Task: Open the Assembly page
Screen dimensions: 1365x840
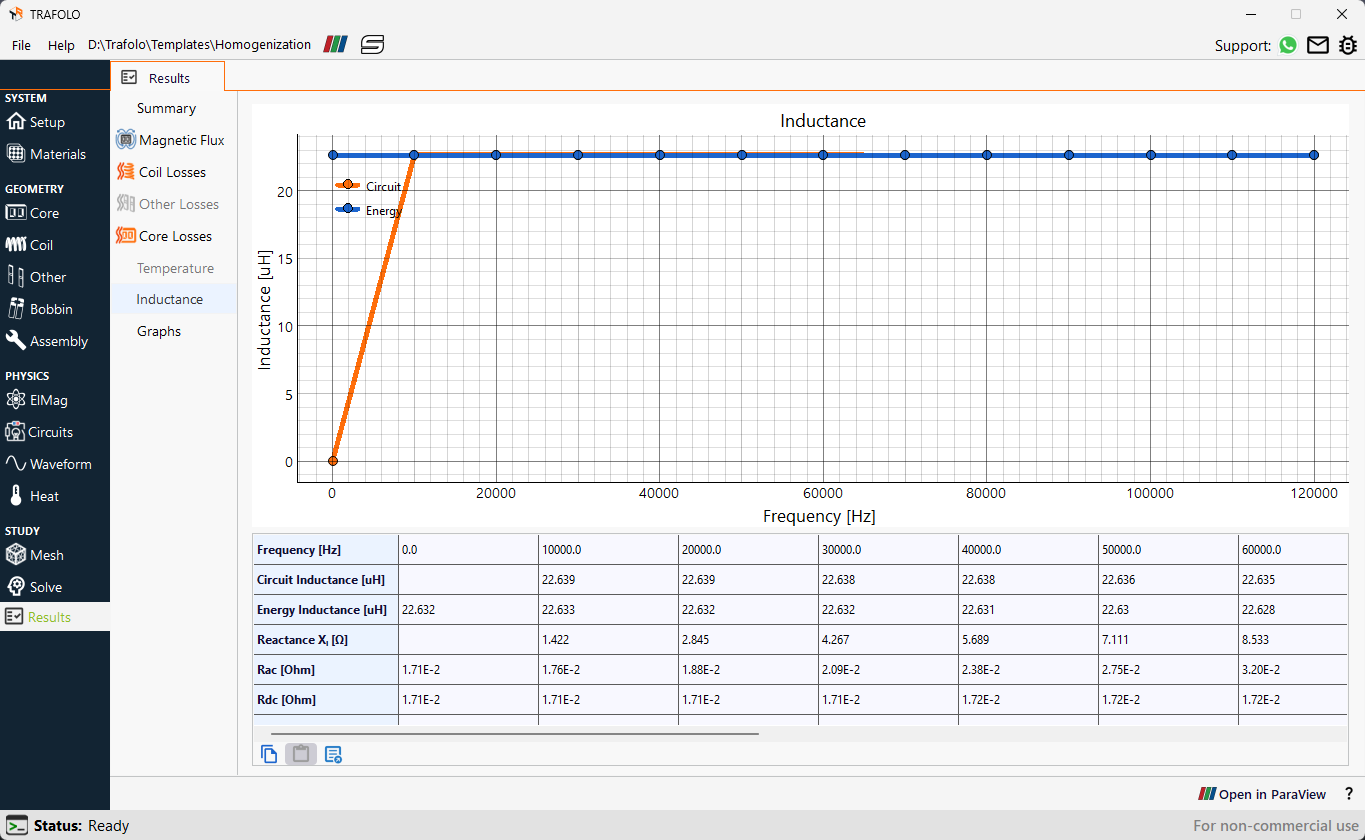Action: click(47, 341)
